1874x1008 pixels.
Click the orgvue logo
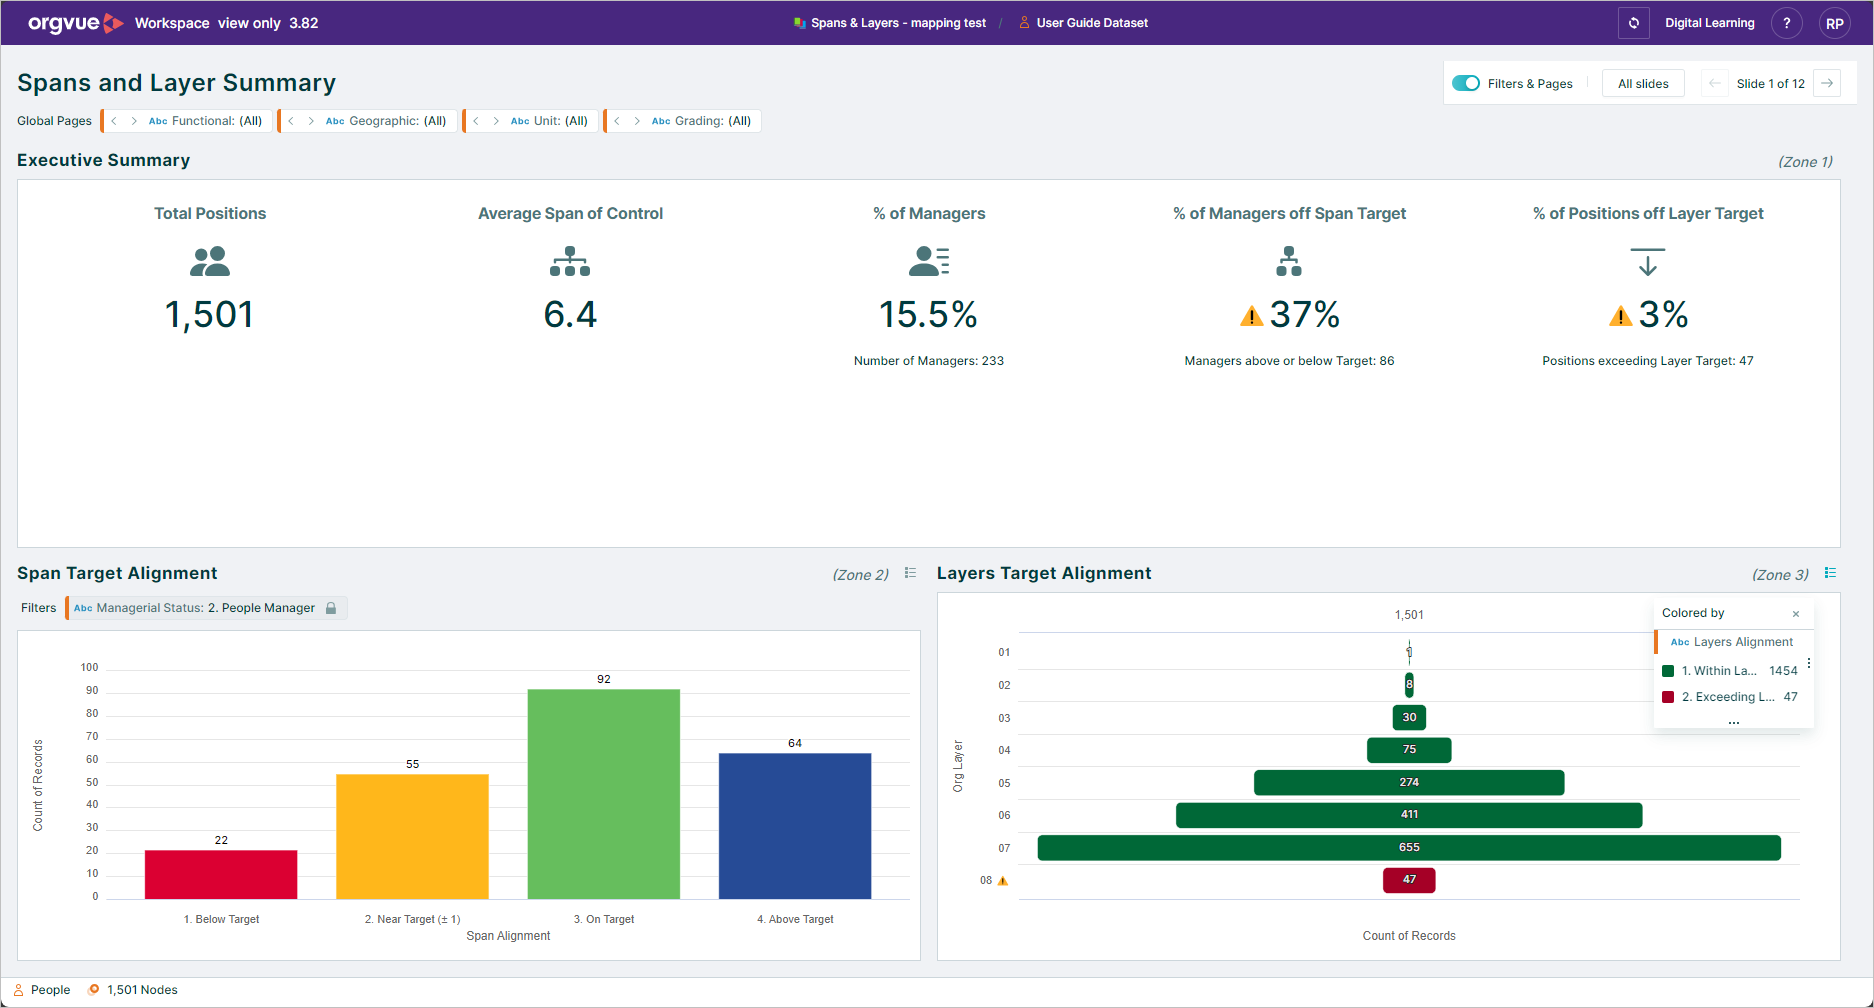point(76,23)
